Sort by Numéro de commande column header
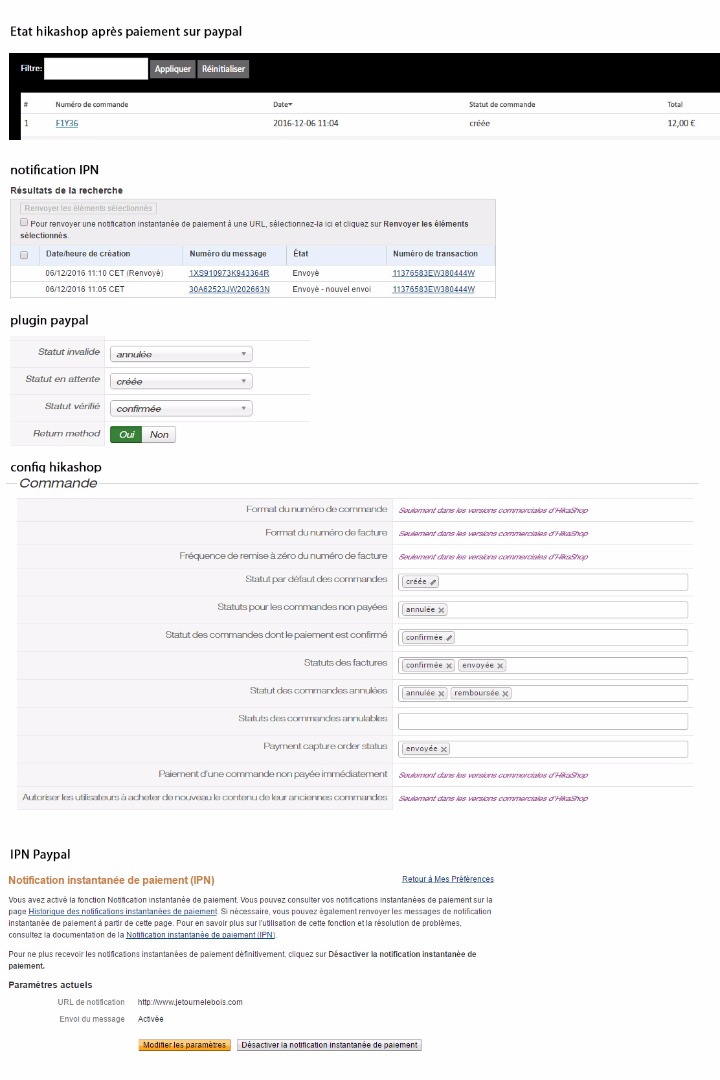This screenshot has height=1080, width=720. pyautogui.click(x=91, y=105)
